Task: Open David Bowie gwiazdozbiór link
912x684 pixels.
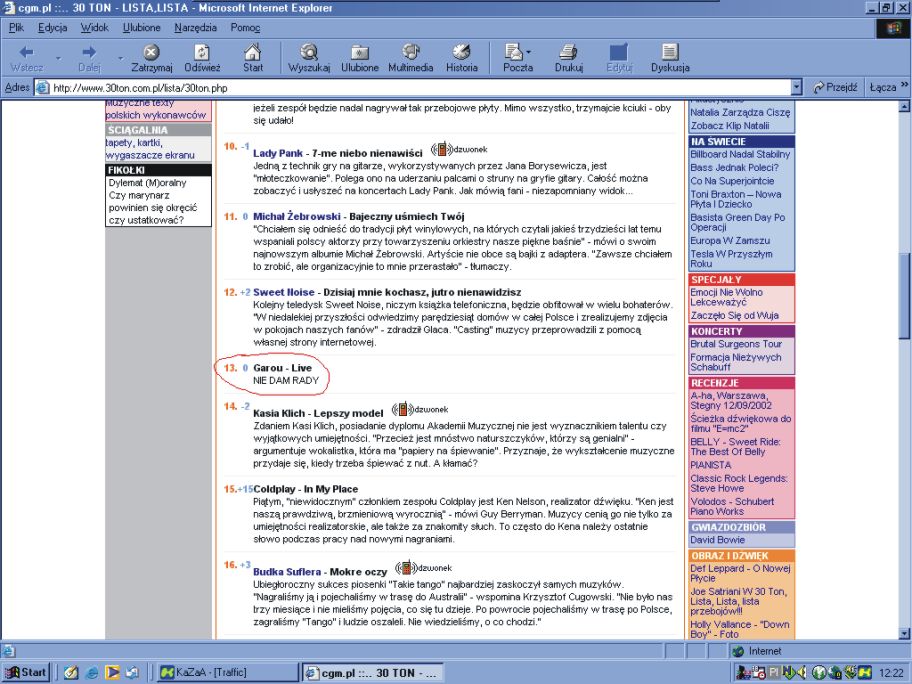Action: 717,540
